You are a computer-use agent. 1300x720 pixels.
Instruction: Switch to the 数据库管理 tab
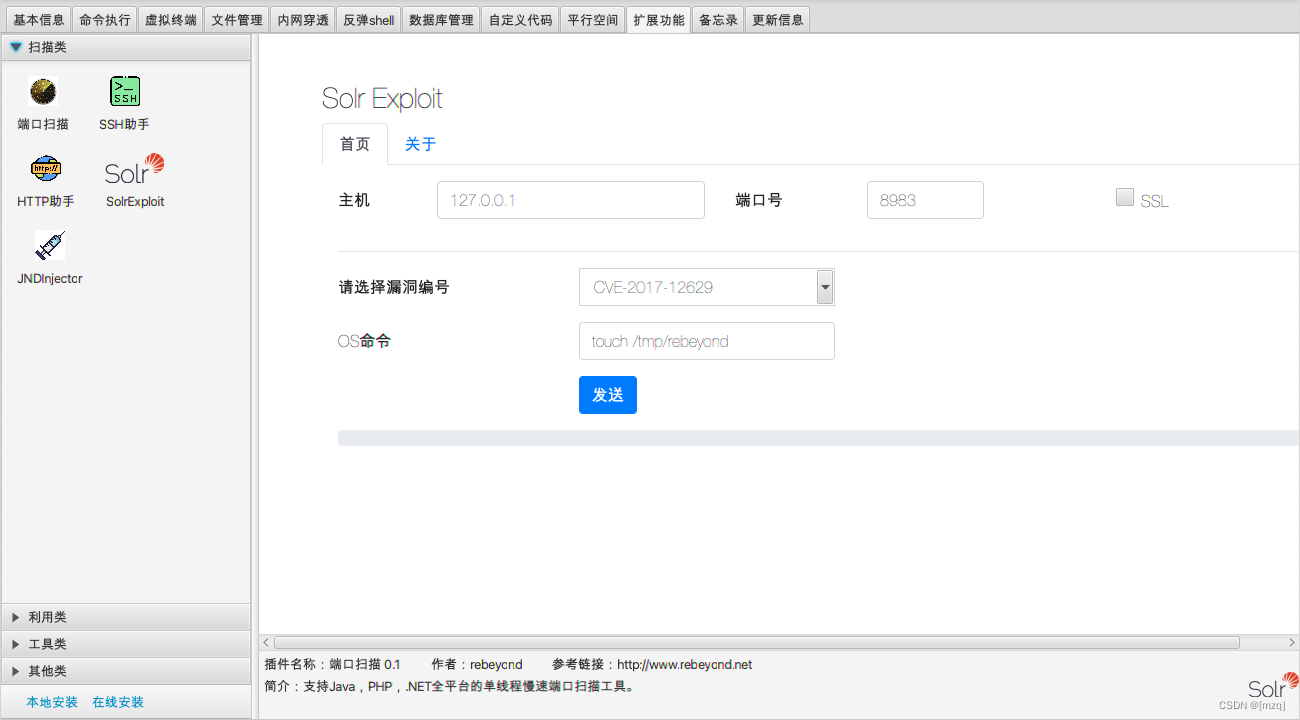pyautogui.click(x=441, y=20)
